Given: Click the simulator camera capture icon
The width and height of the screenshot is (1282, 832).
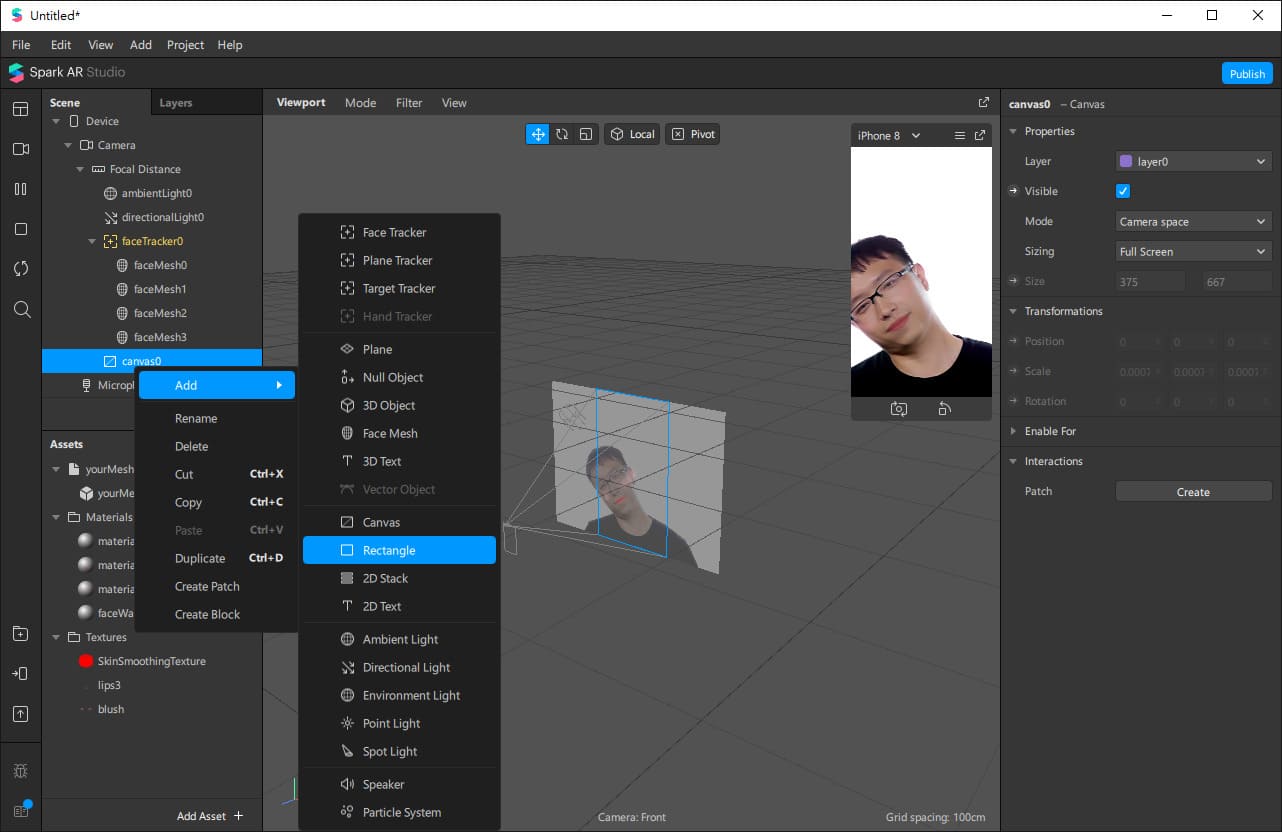Looking at the screenshot, I should tap(898, 409).
